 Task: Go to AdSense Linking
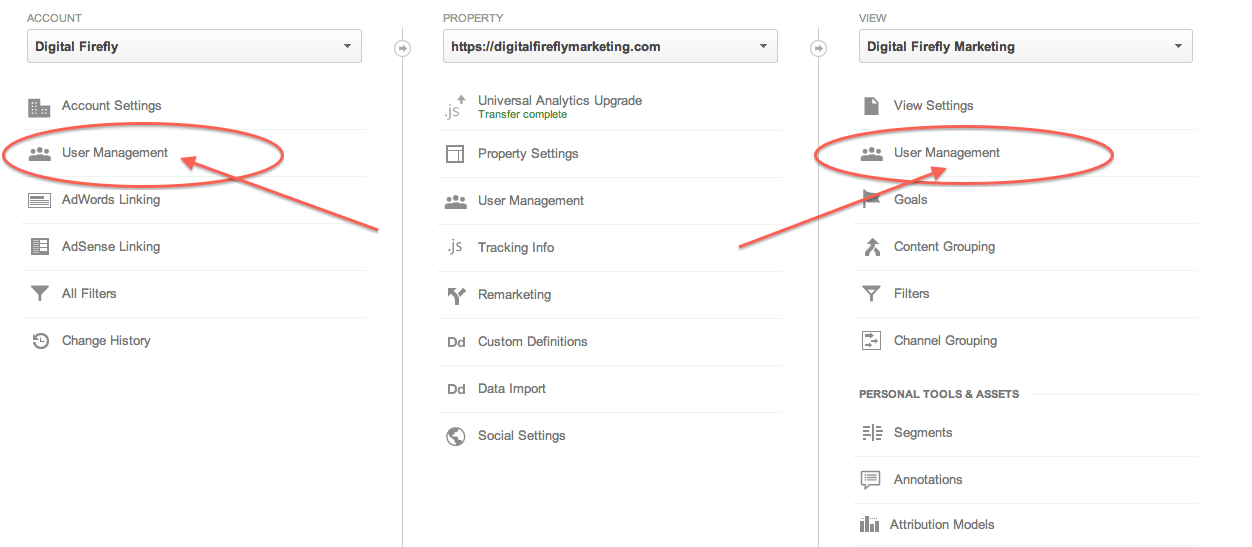point(111,247)
